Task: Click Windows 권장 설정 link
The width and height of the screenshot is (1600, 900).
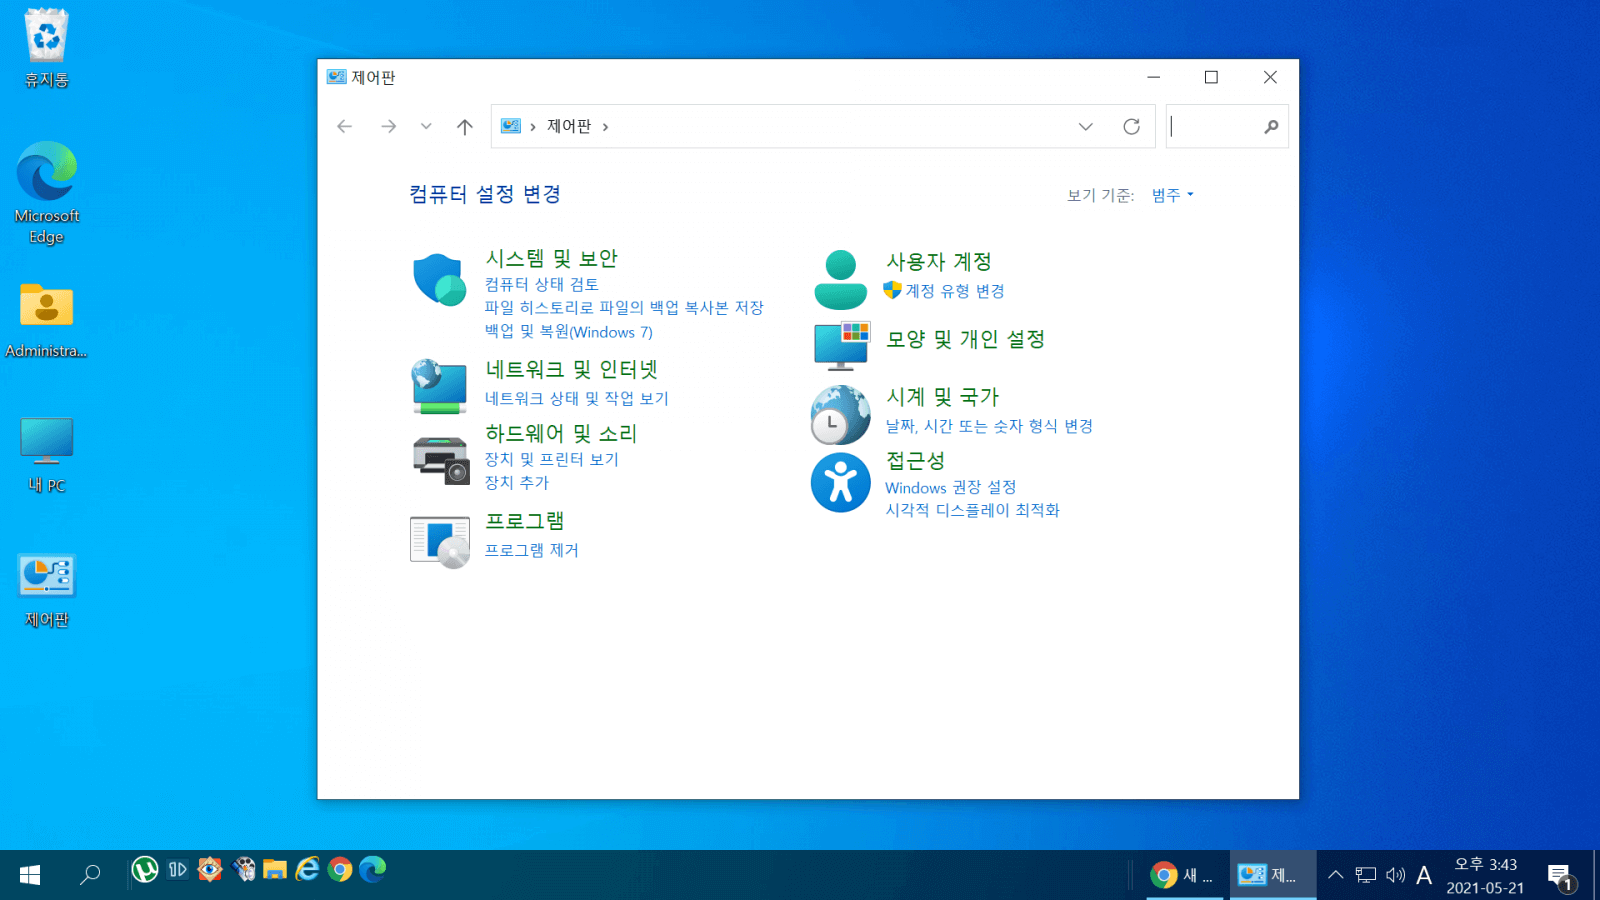Action: 951,487
